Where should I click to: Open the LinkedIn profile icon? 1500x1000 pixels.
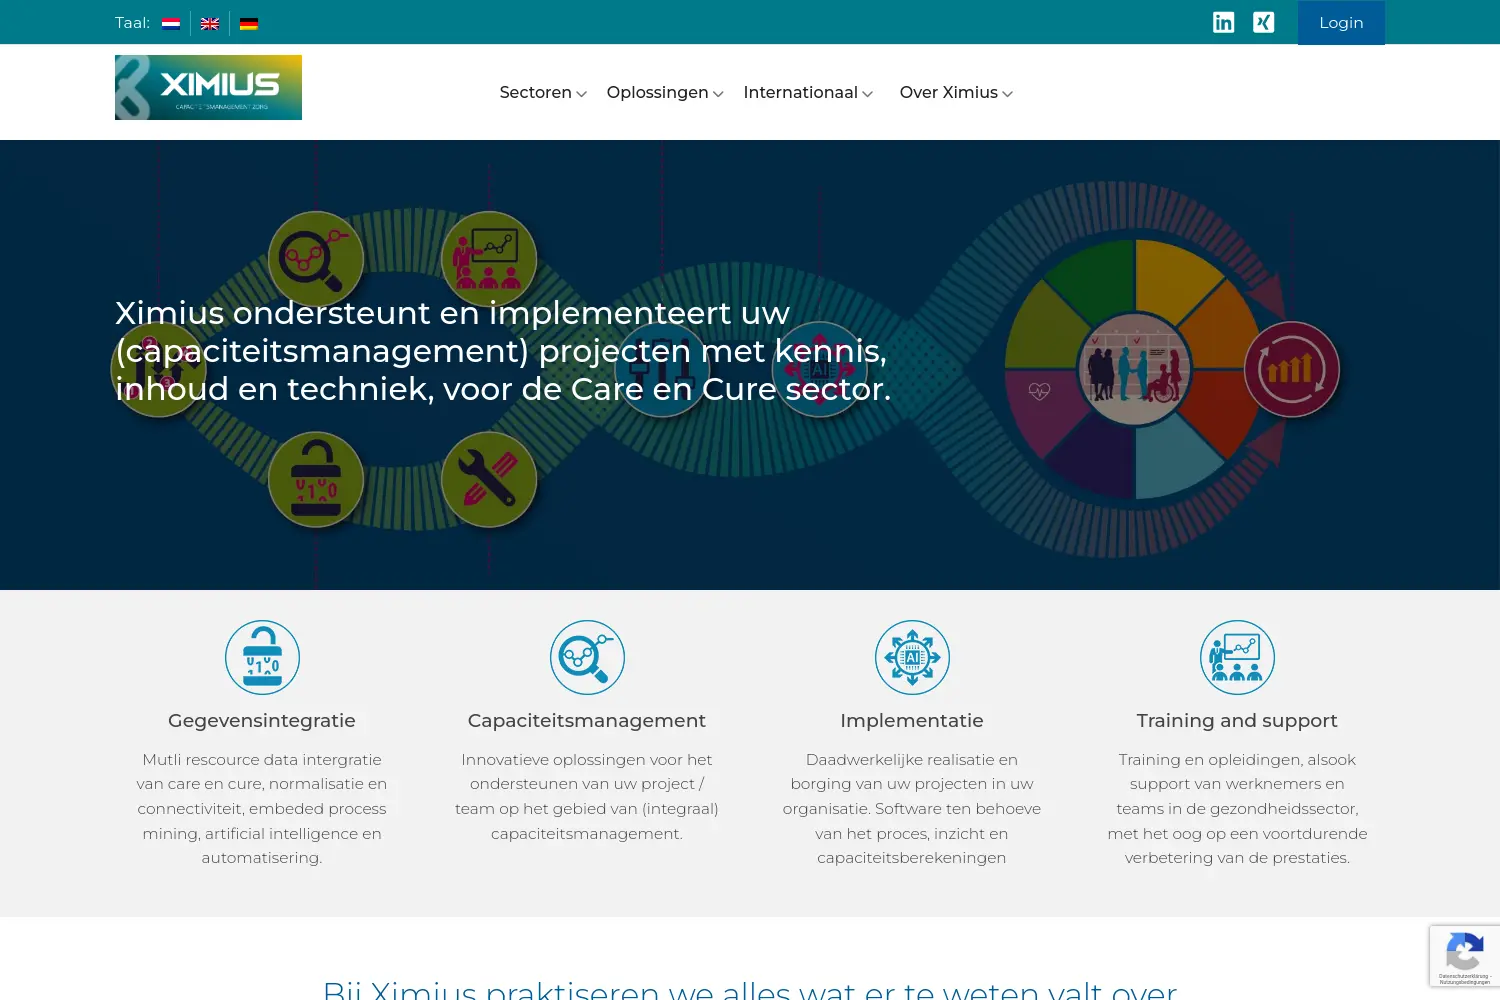pos(1223,22)
